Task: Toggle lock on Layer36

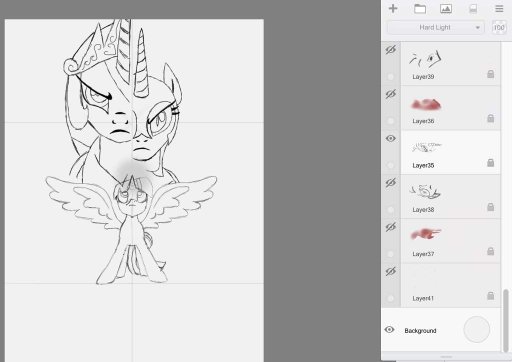Action: pyautogui.click(x=490, y=118)
